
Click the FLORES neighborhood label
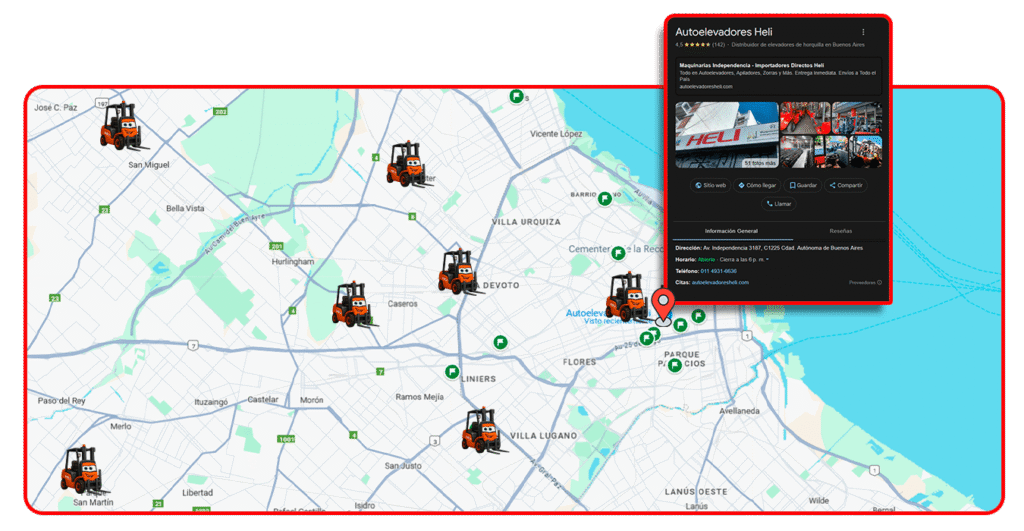pos(580,362)
